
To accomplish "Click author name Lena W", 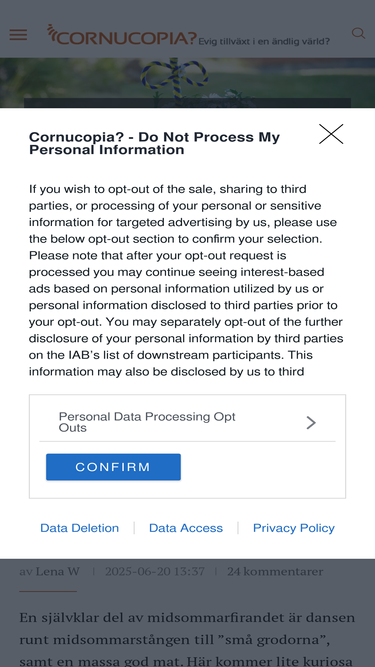I will click(x=49, y=571).
